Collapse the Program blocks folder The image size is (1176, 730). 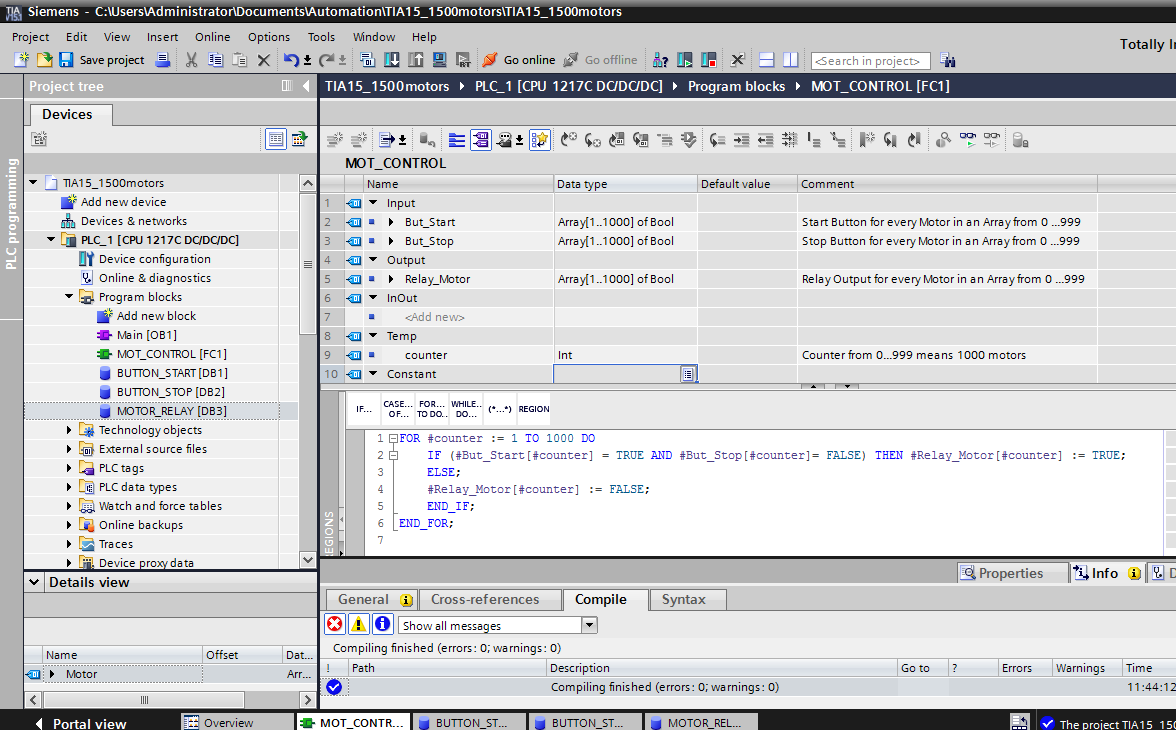coord(69,297)
